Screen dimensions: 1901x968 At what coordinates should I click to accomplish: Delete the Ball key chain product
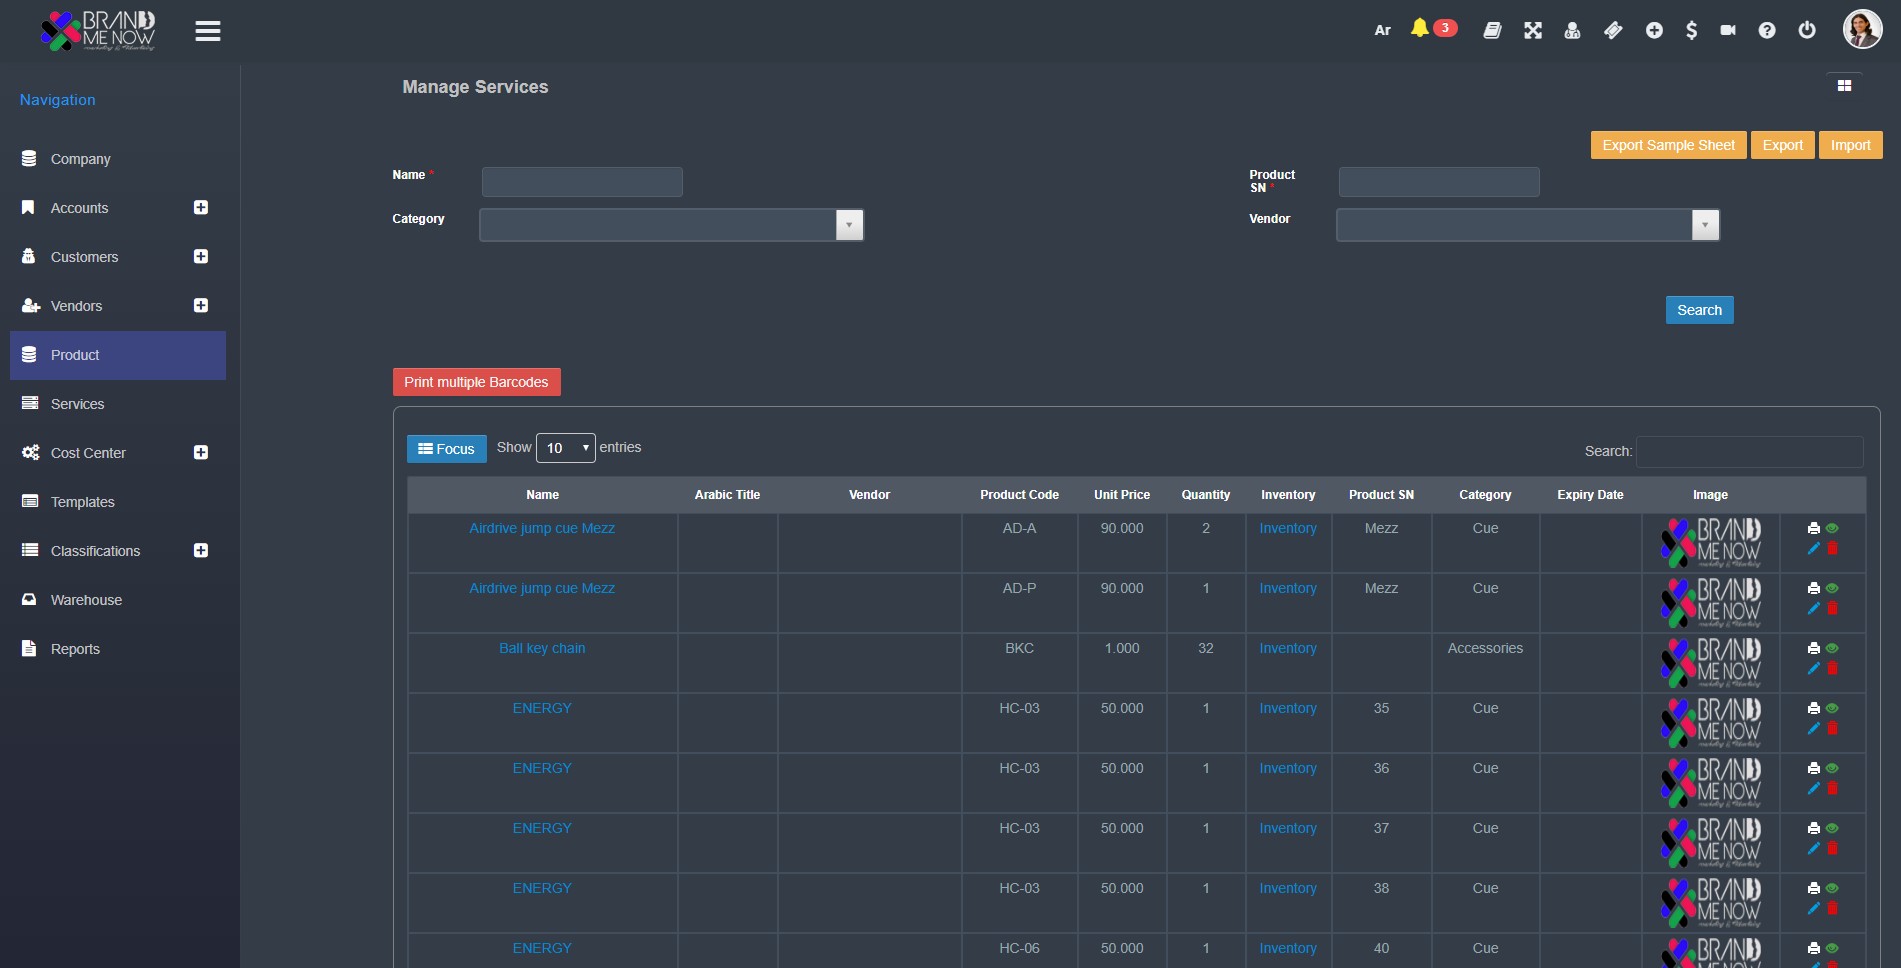[x=1833, y=668]
